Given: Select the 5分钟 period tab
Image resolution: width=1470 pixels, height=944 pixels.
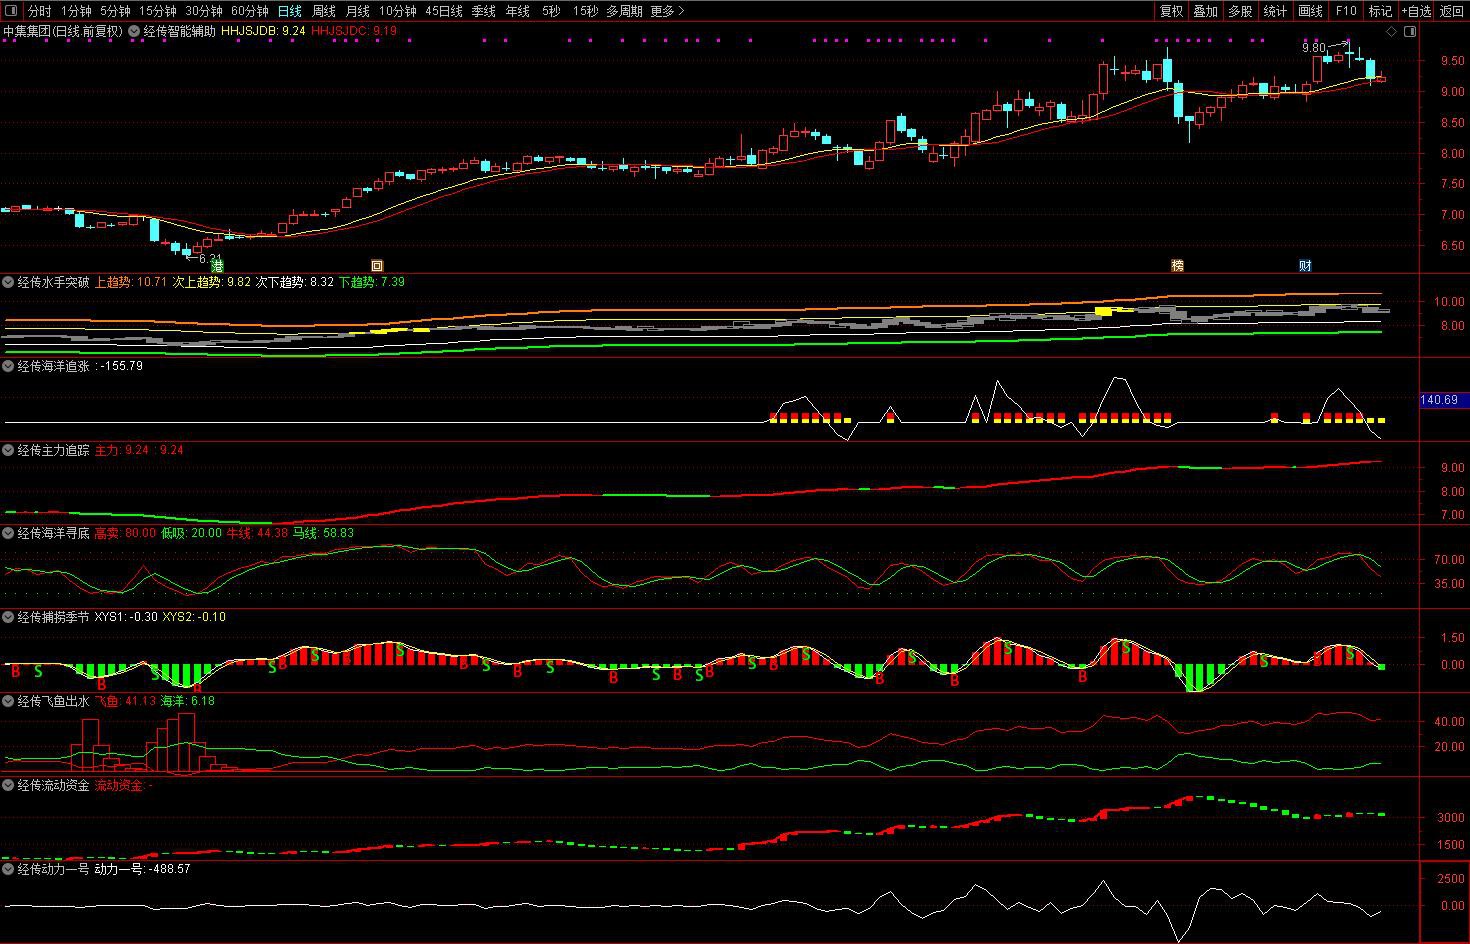Looking at the screenshot, I should 115,11.
